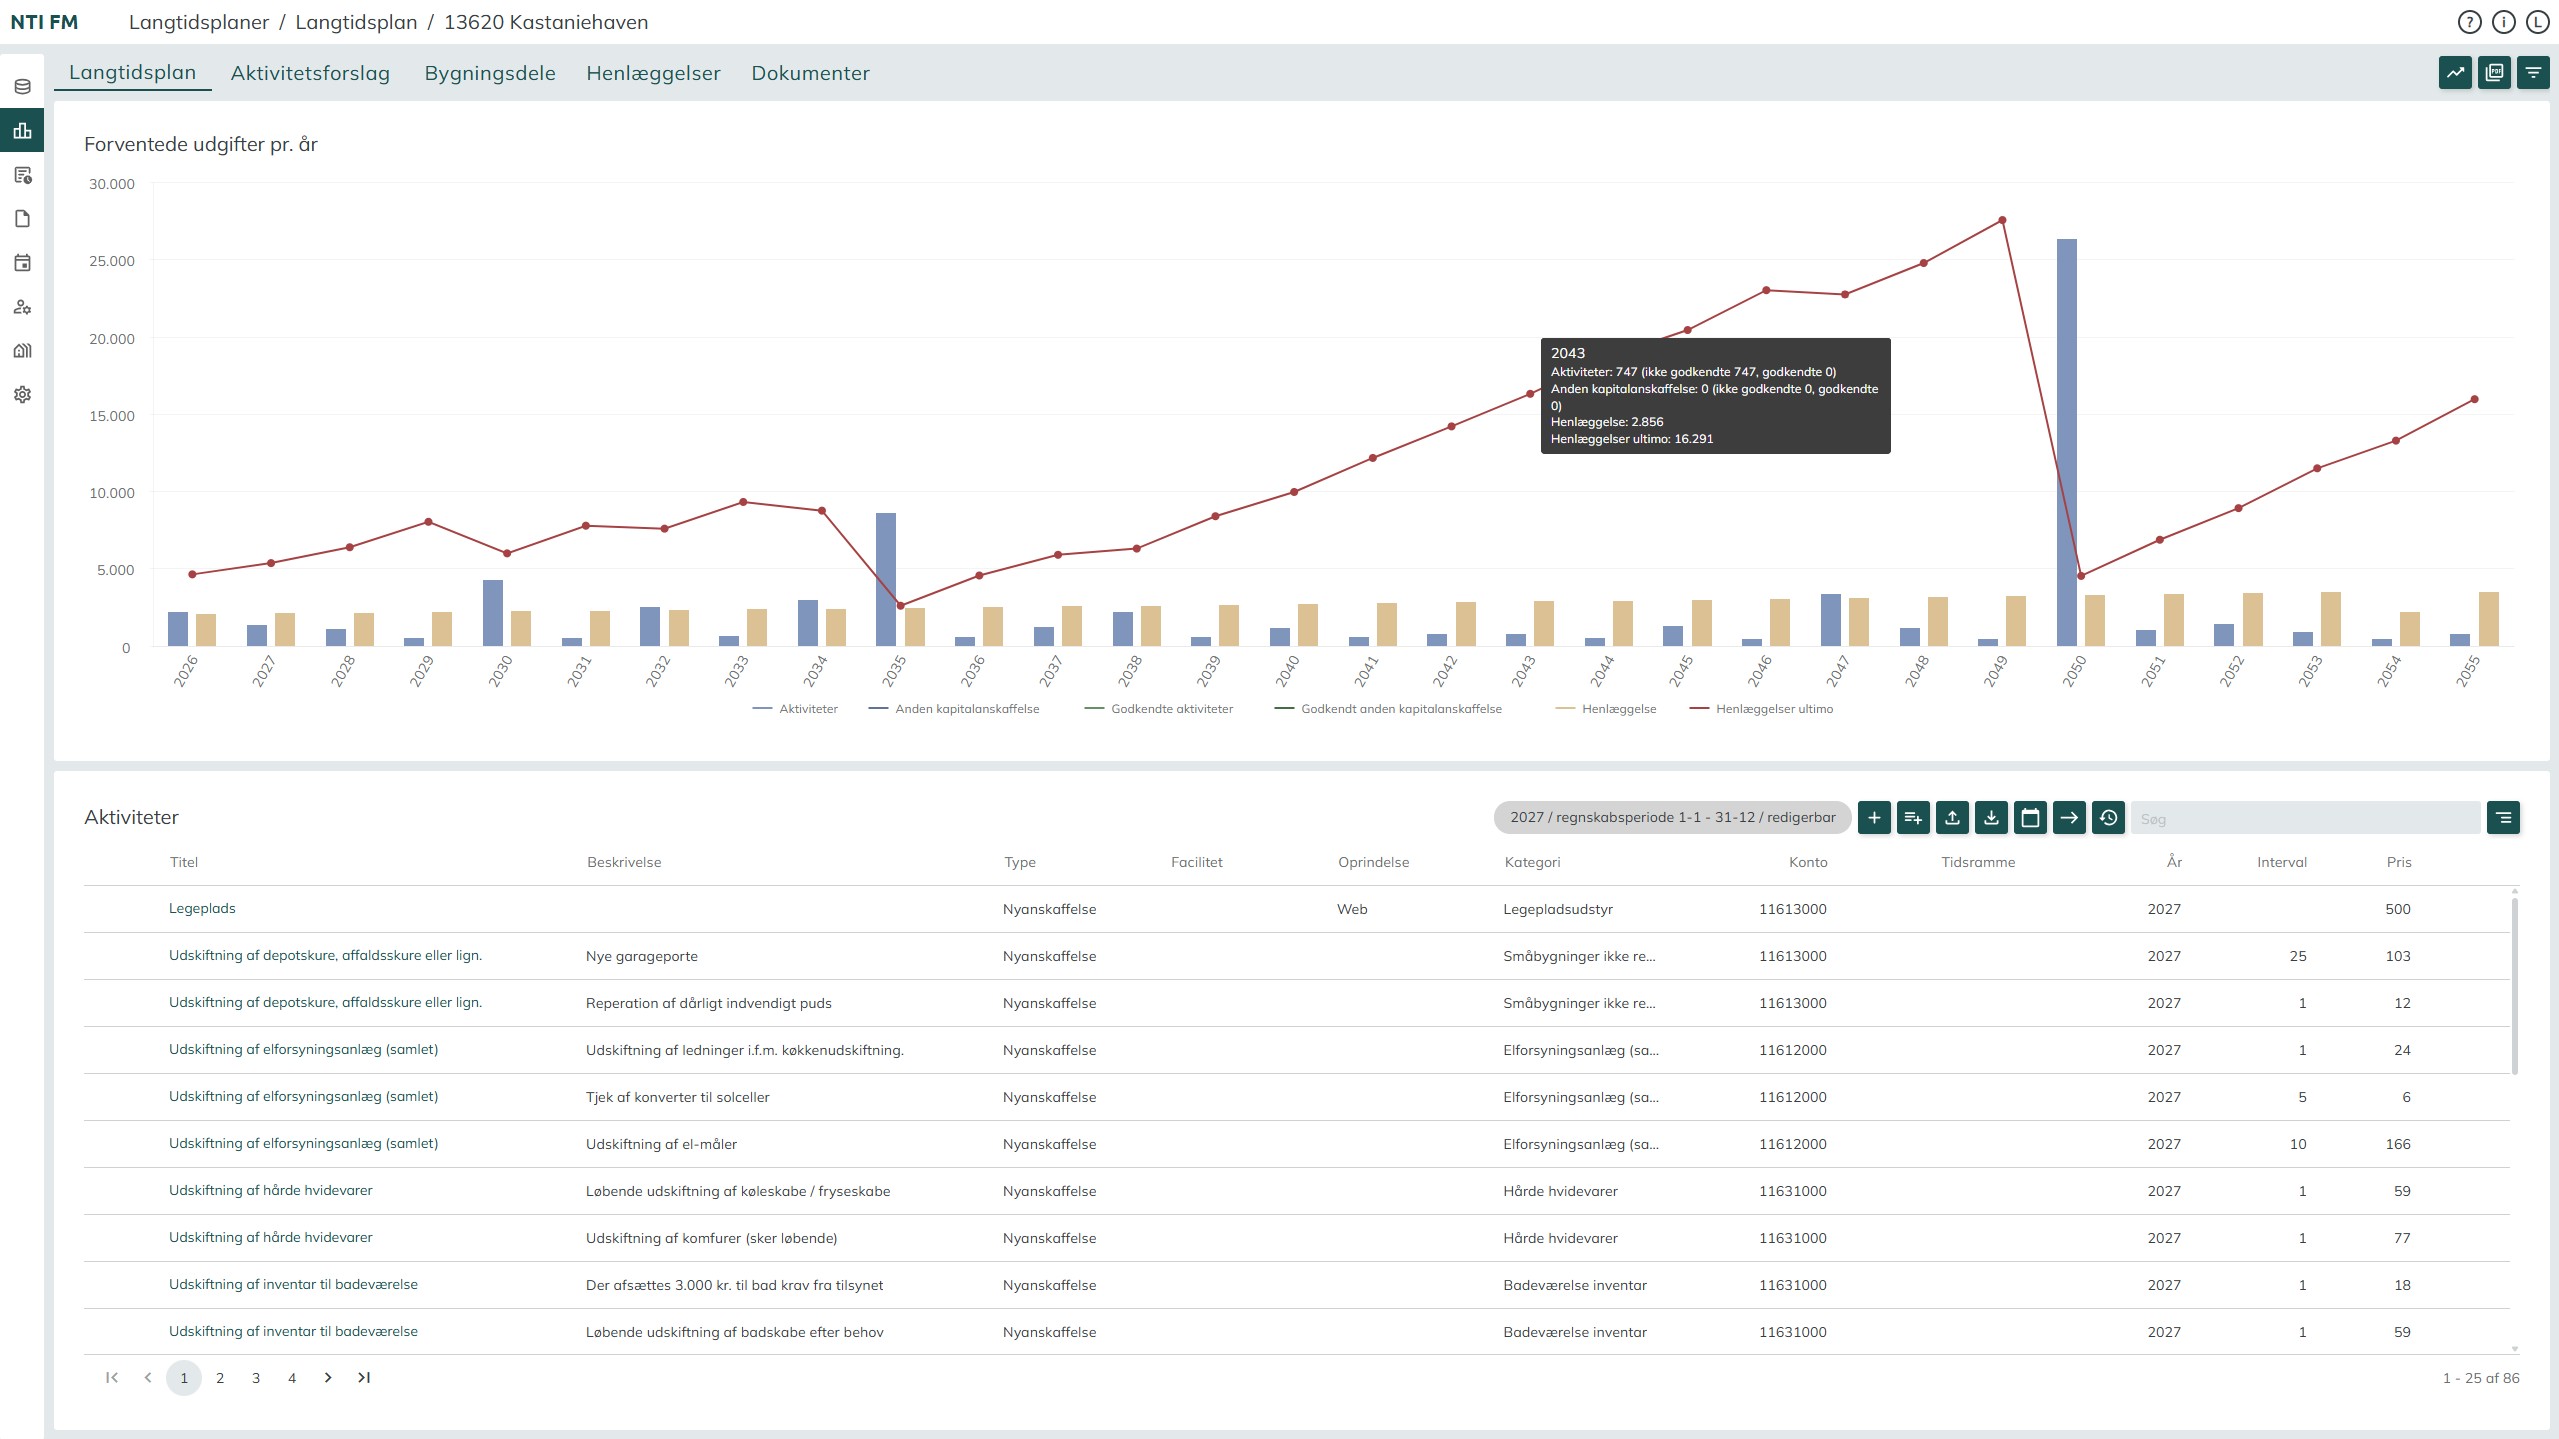Click the trend line chart icon top right

2455,73
